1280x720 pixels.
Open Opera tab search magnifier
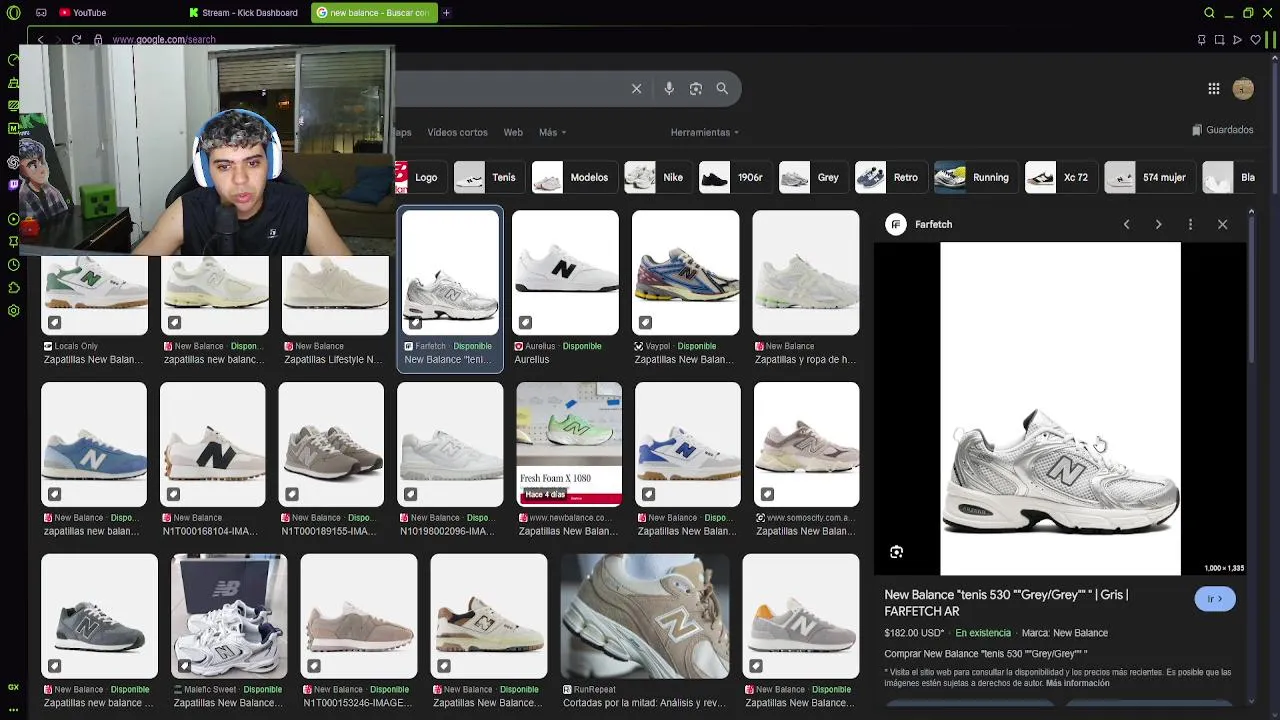pyautogui.click(x=1209, y=13)
